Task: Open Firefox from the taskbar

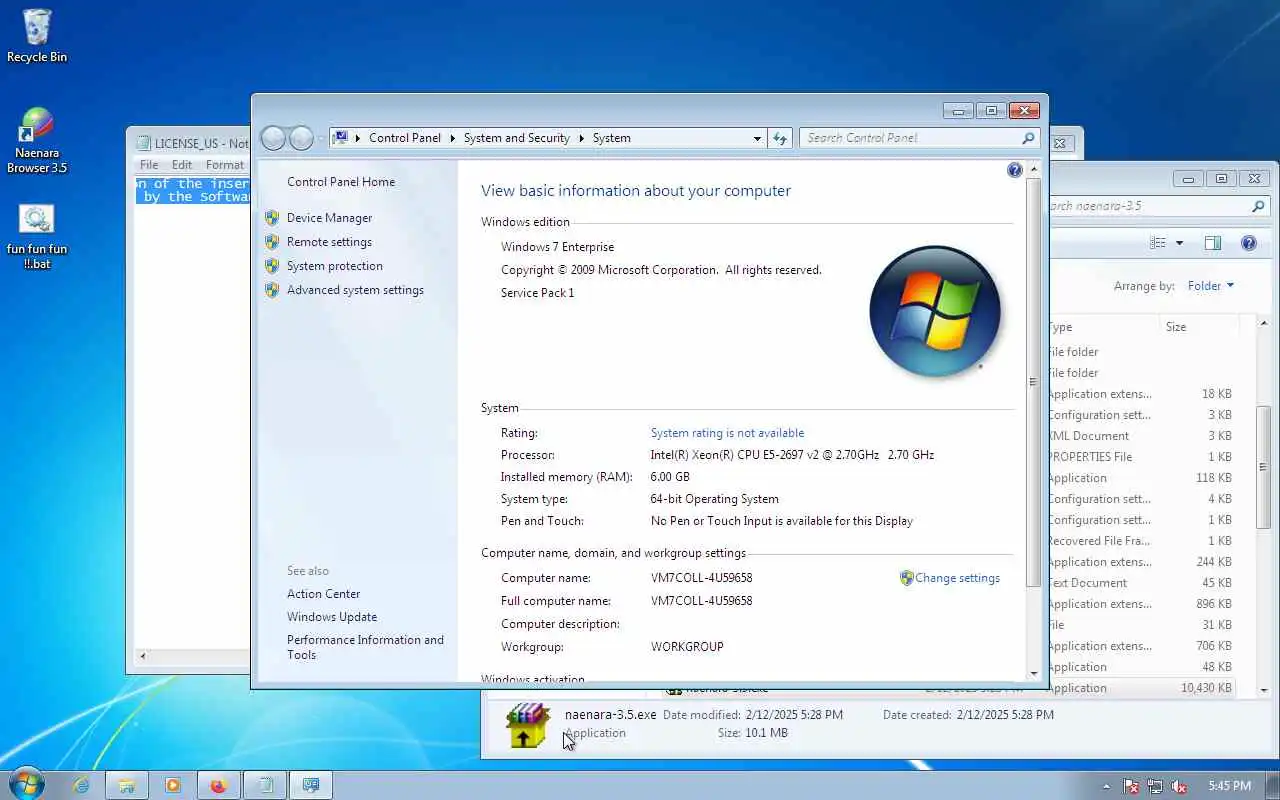Action: point(219,786)
